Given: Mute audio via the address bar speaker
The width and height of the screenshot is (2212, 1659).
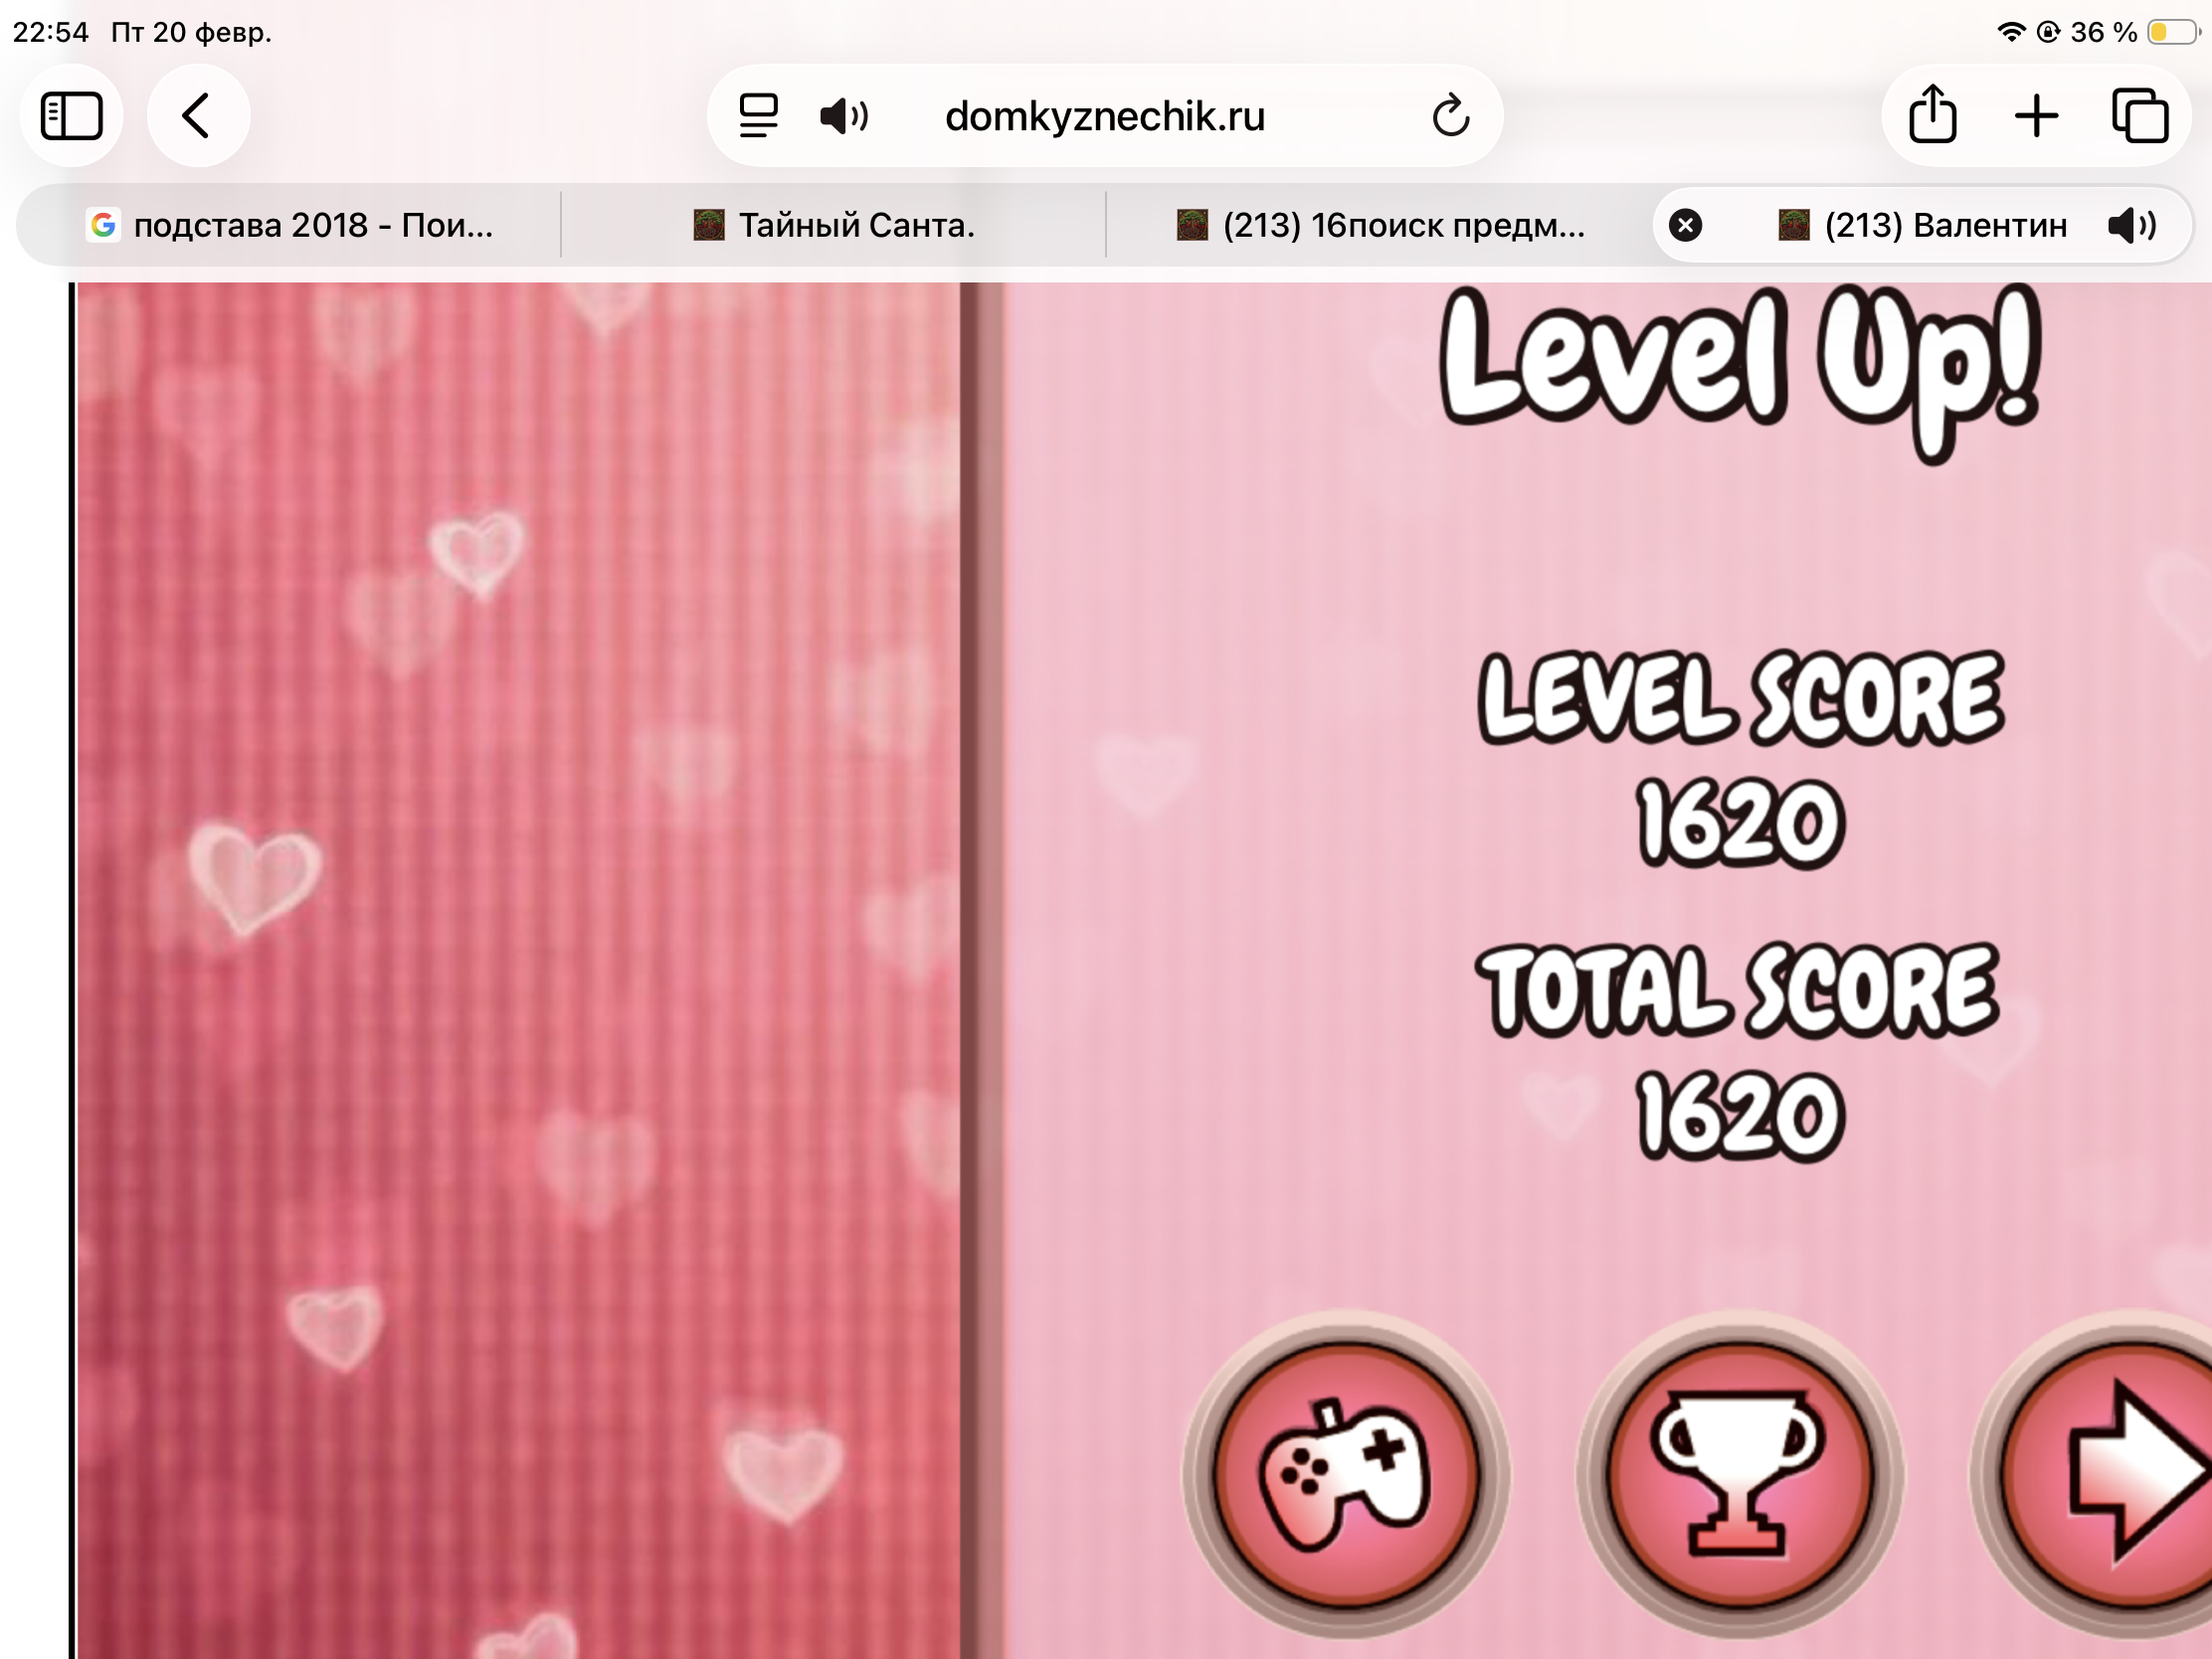Looking at the screenshot, I should tap(843, 116).
